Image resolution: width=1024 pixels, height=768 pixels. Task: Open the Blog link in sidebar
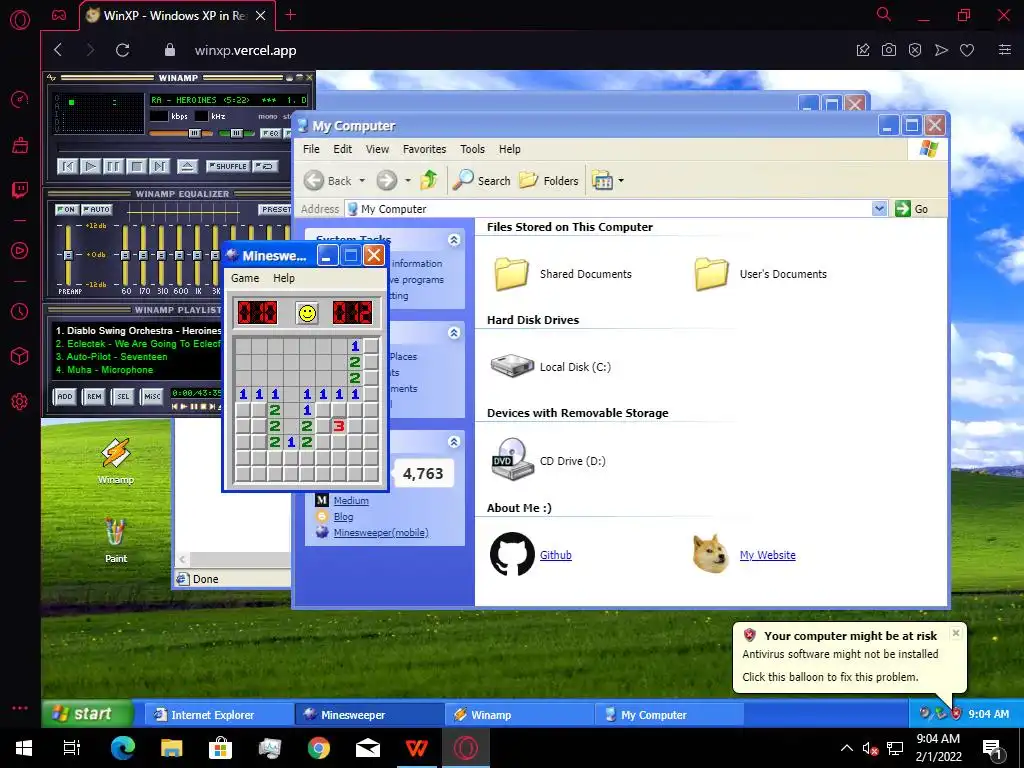343,517
